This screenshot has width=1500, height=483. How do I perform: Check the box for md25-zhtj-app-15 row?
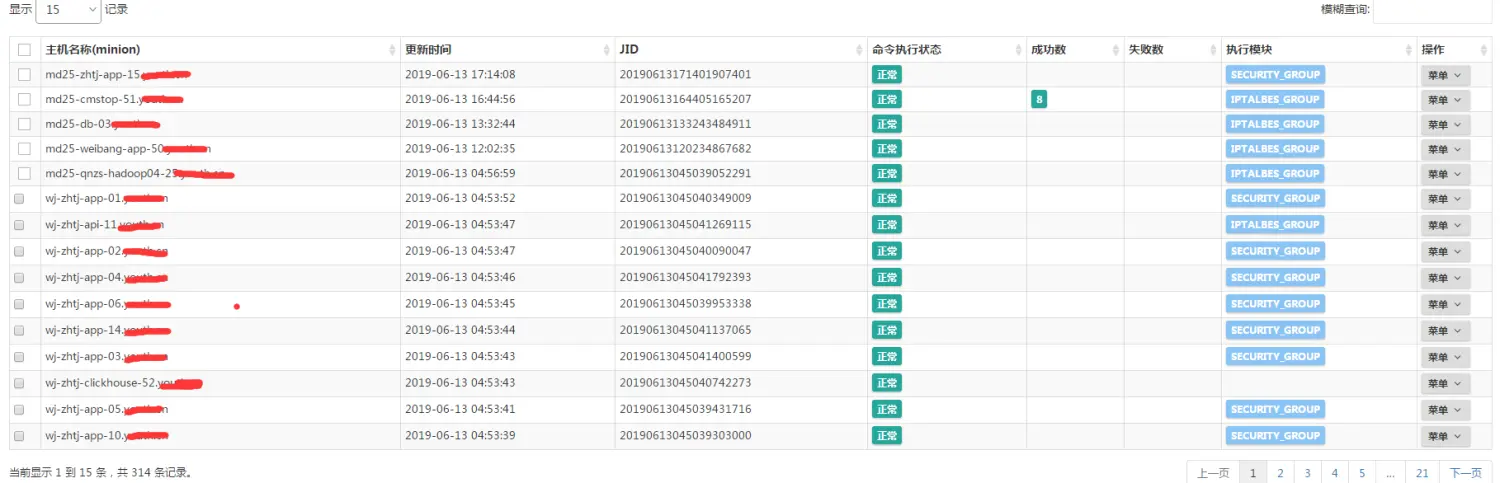coord(24,74)
